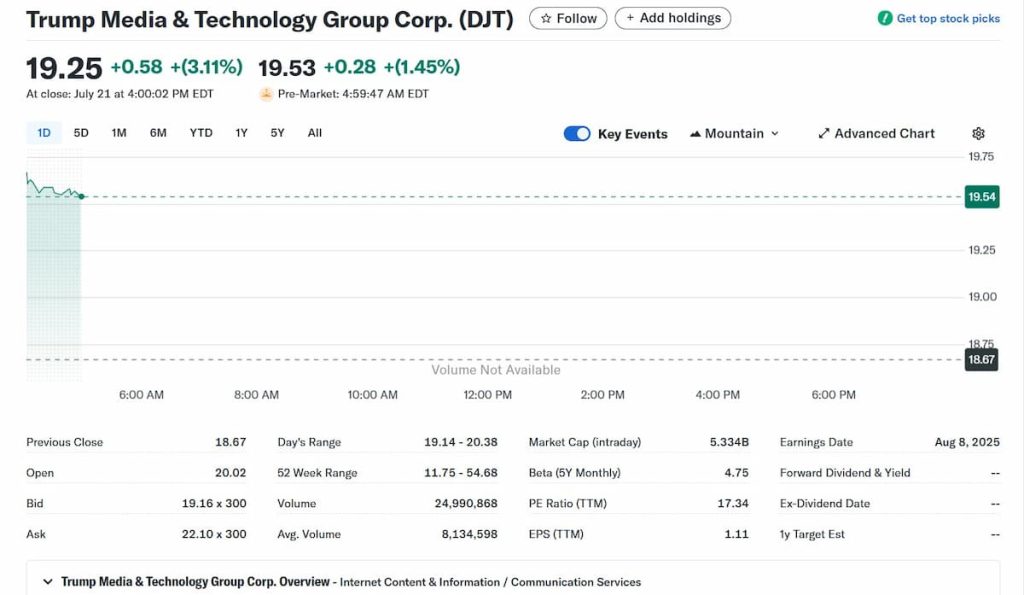Select the 1D time range tab
This screenshot has width=1024, height=595.
pos(44,133)
